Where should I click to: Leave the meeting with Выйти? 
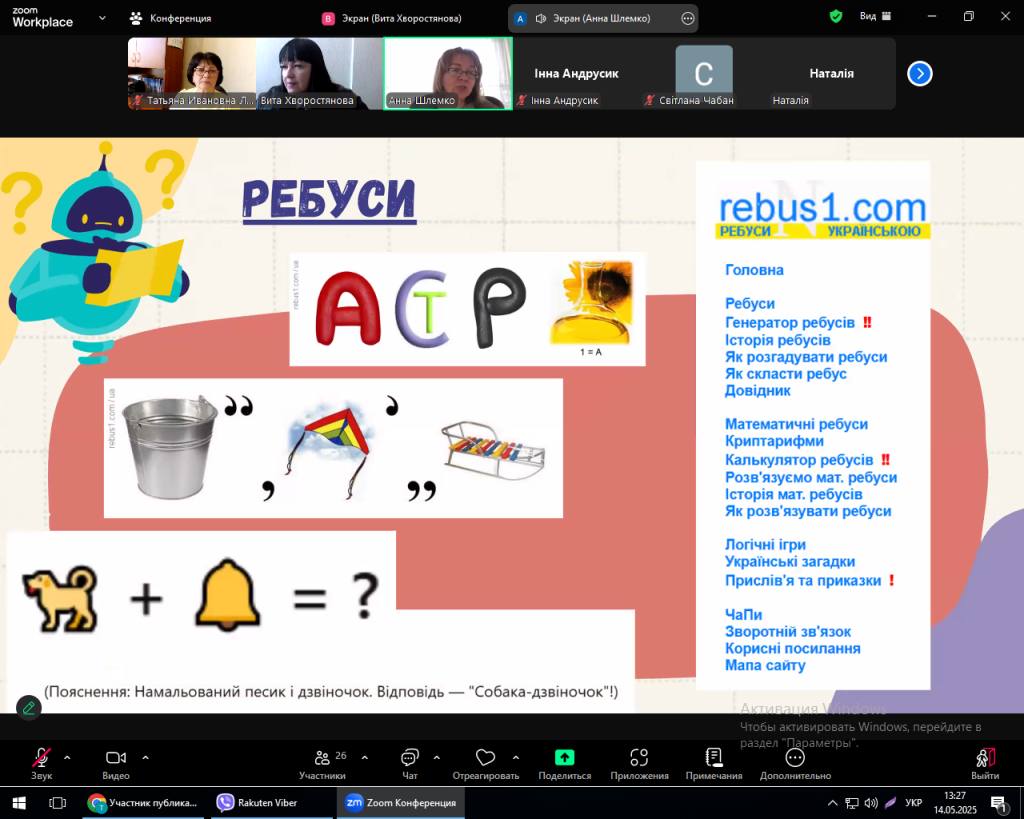point(985,763)
